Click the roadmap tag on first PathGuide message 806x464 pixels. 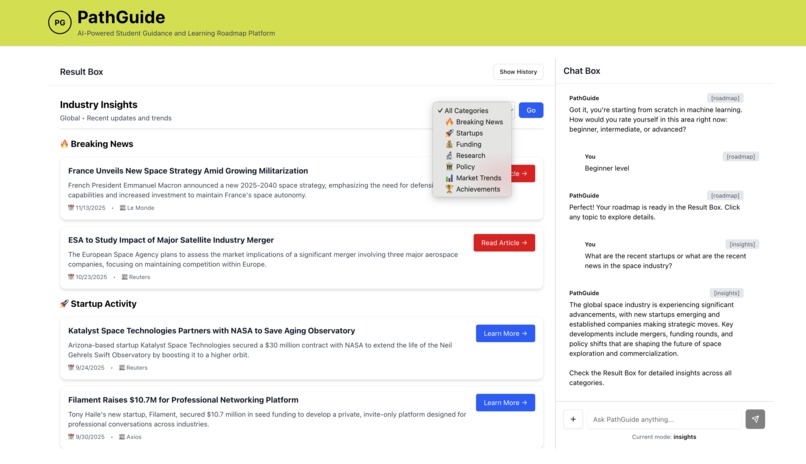coord(725,98)
